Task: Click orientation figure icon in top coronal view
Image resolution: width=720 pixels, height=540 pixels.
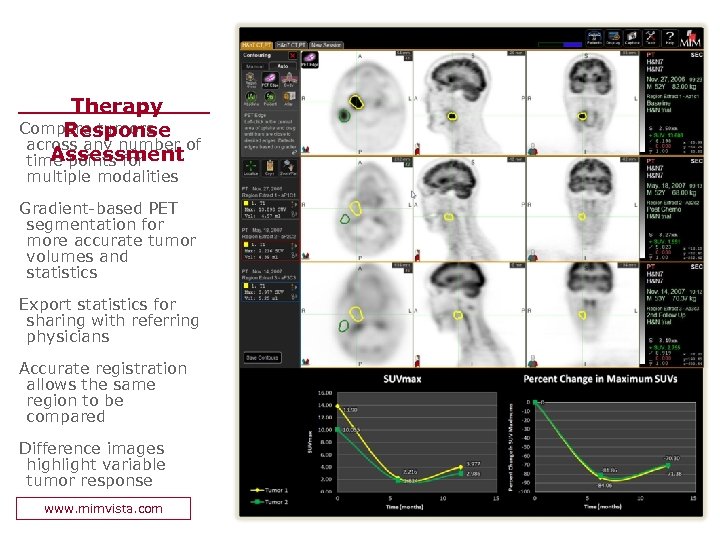Action: click(x=532, y=149)
